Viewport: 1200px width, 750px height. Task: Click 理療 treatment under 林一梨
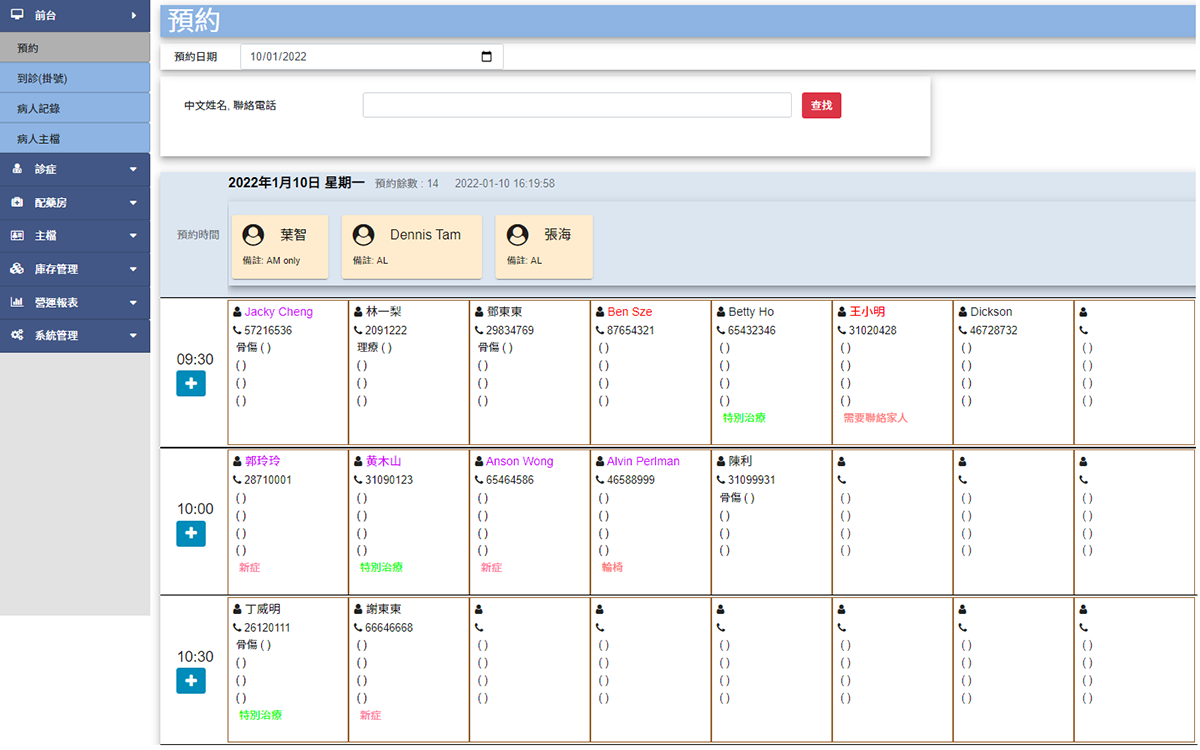click(x=374, y=348)
